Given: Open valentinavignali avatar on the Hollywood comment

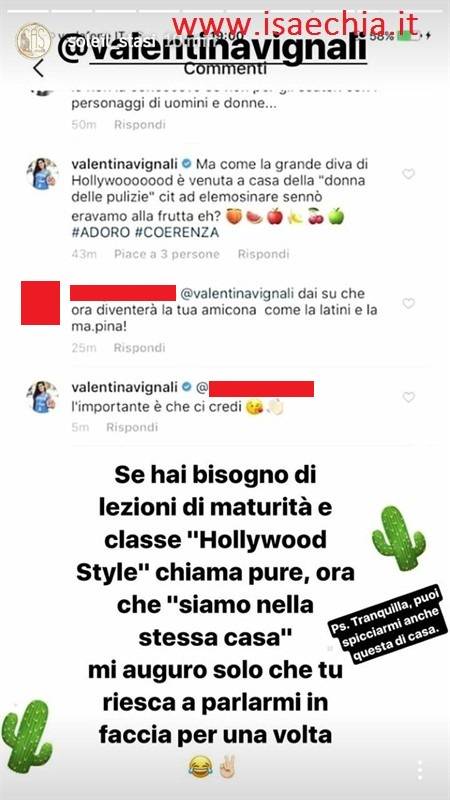Looking at the screenshot, I should point(42,174).
